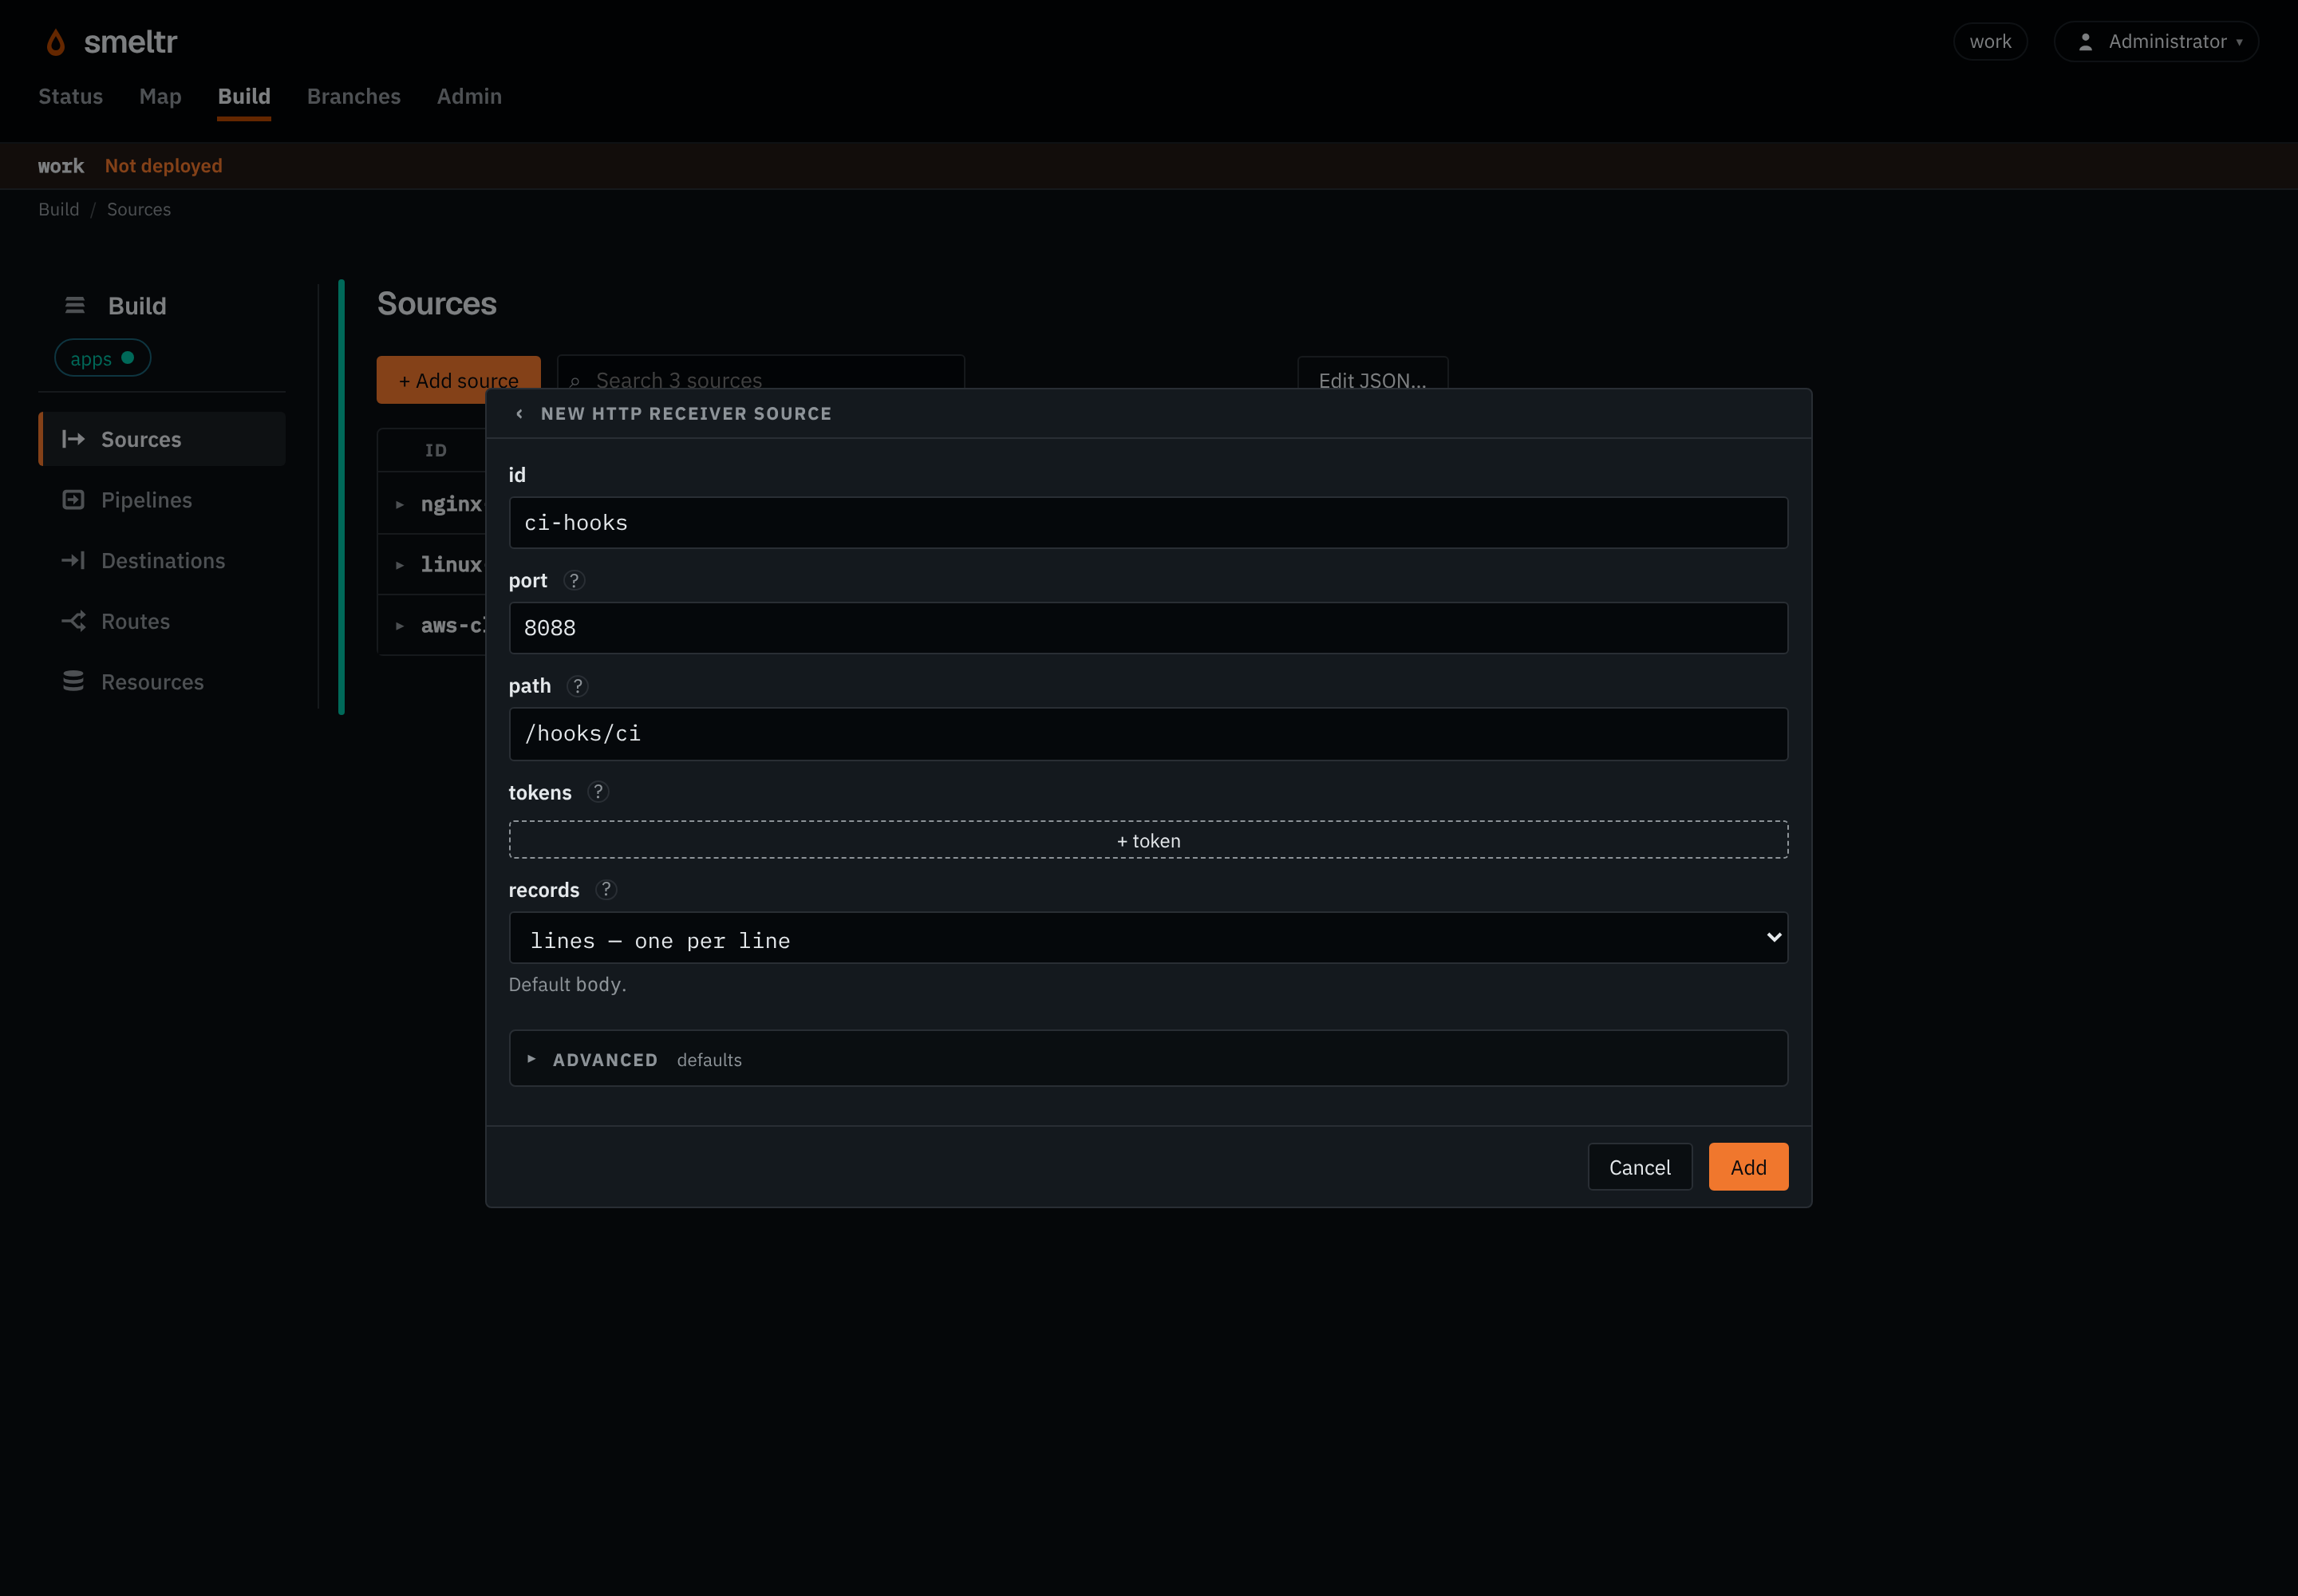Click into the port input field
The width and height of the screenshot is (2298, 1596).
(x=1148, y=628)
